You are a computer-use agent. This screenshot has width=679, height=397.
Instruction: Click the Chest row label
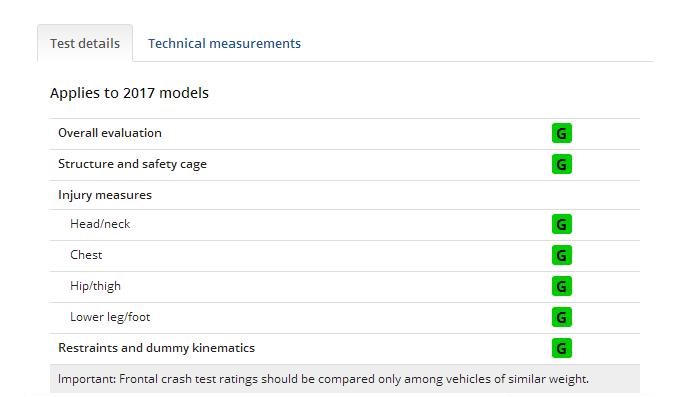pyautogui.click(x=86, y=255)
